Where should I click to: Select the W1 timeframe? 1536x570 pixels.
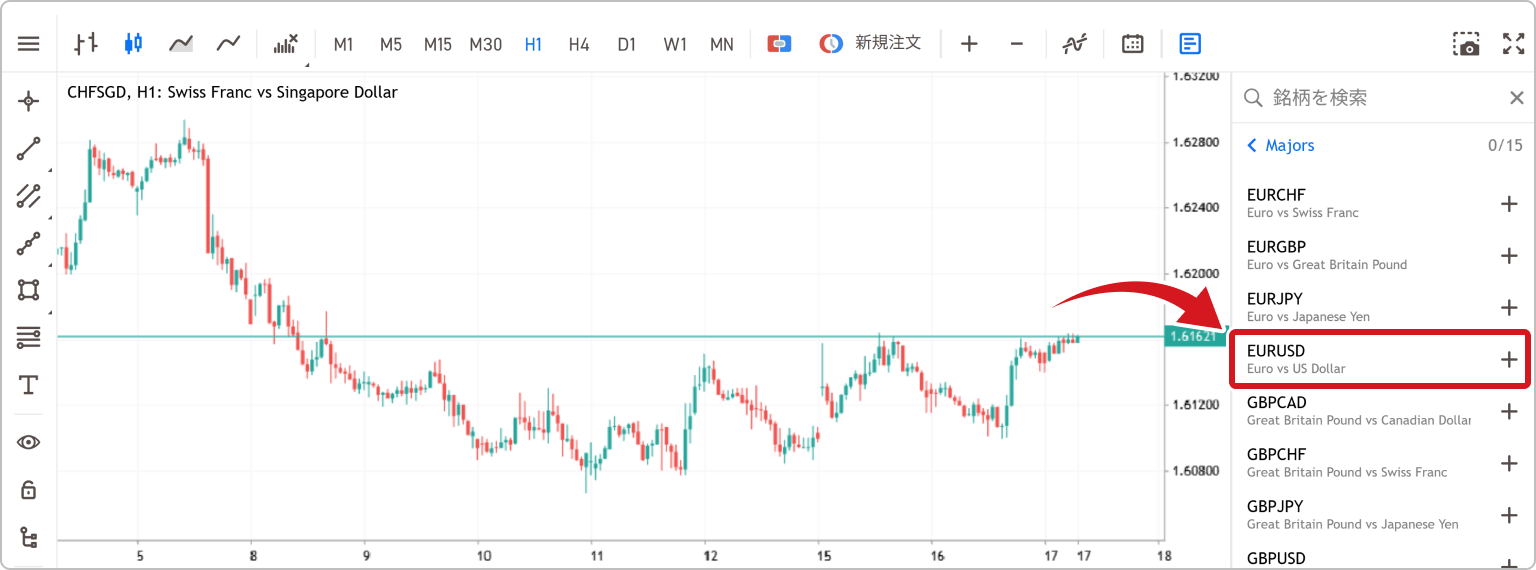[x=675, y=45]
